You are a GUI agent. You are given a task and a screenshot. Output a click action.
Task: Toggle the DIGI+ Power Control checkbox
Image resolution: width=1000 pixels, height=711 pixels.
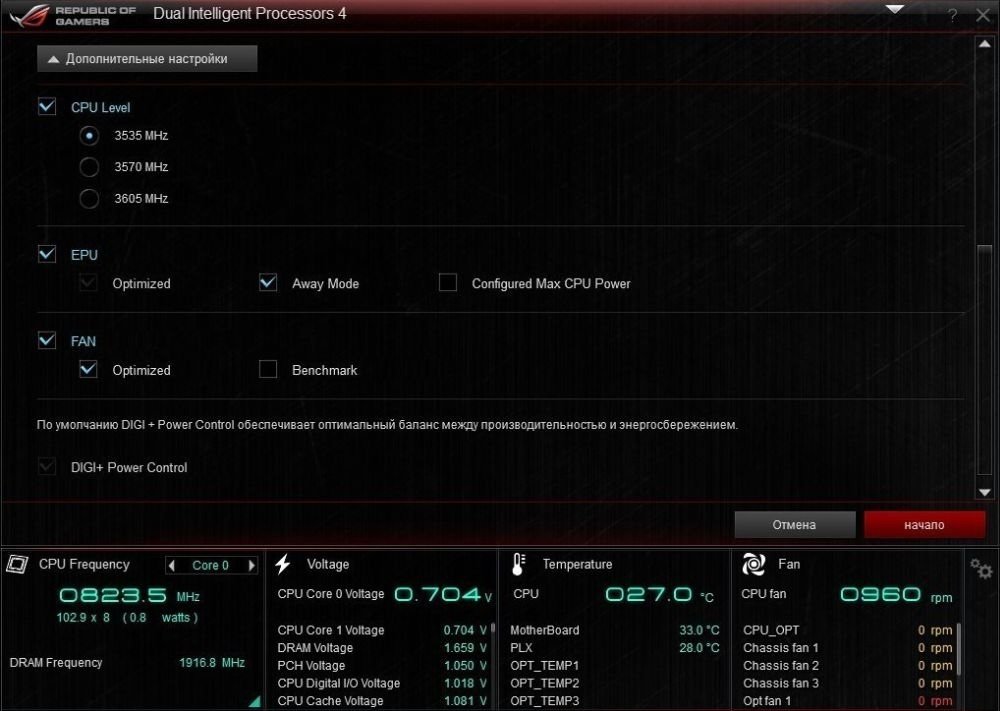(47, 467)
